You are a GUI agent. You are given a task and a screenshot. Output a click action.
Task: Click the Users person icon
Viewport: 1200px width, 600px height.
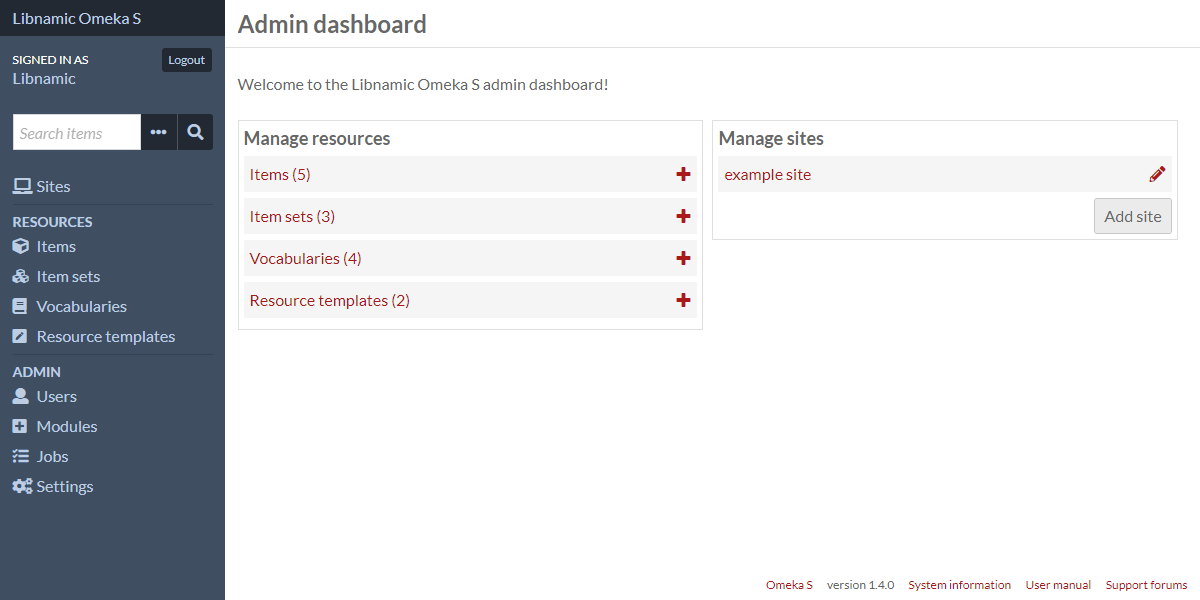coord(20,396)
